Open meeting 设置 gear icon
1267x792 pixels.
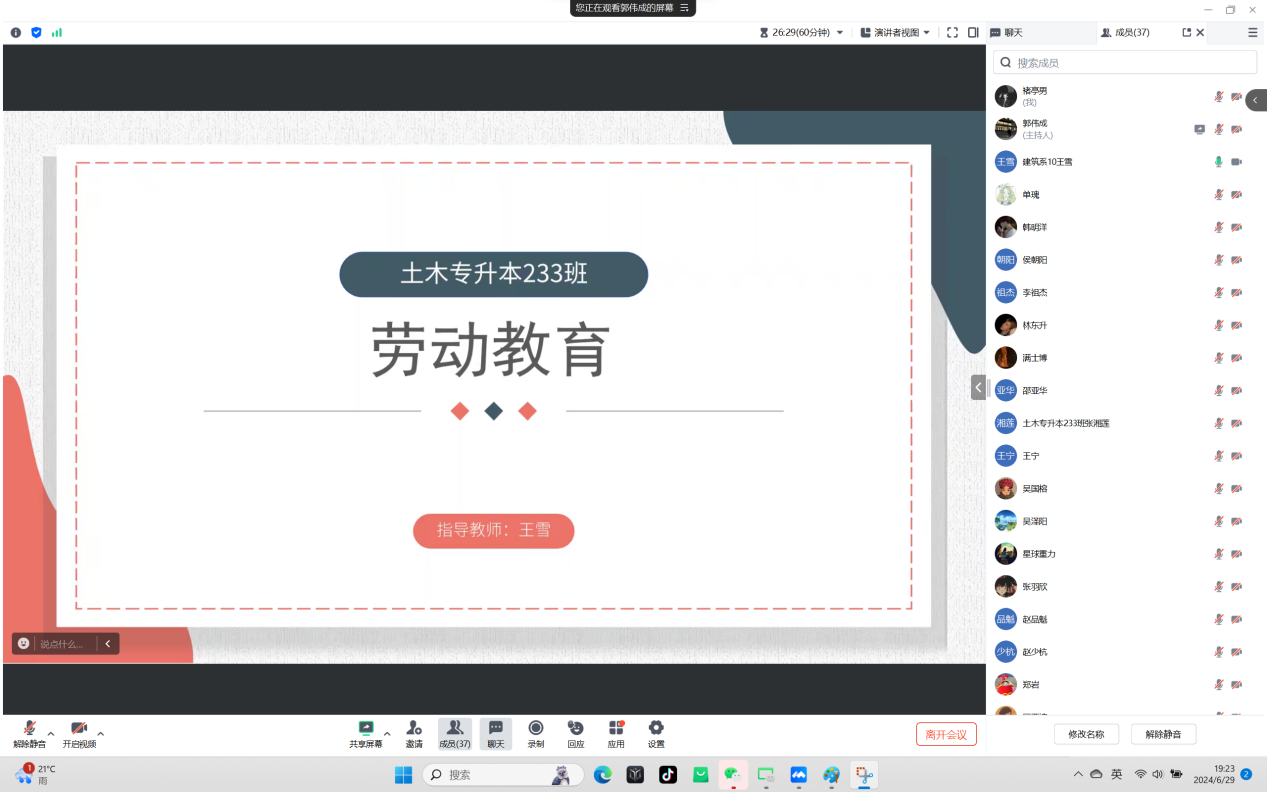coord(656,729)
